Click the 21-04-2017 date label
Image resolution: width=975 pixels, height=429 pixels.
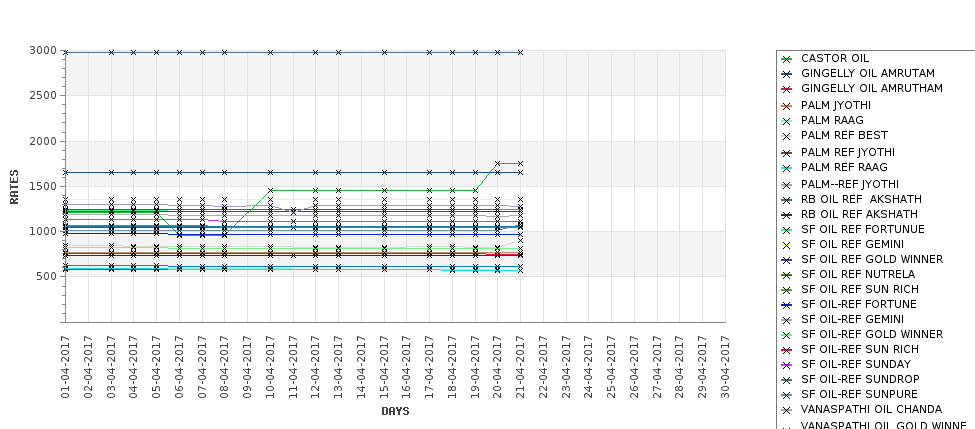[520, 367]
